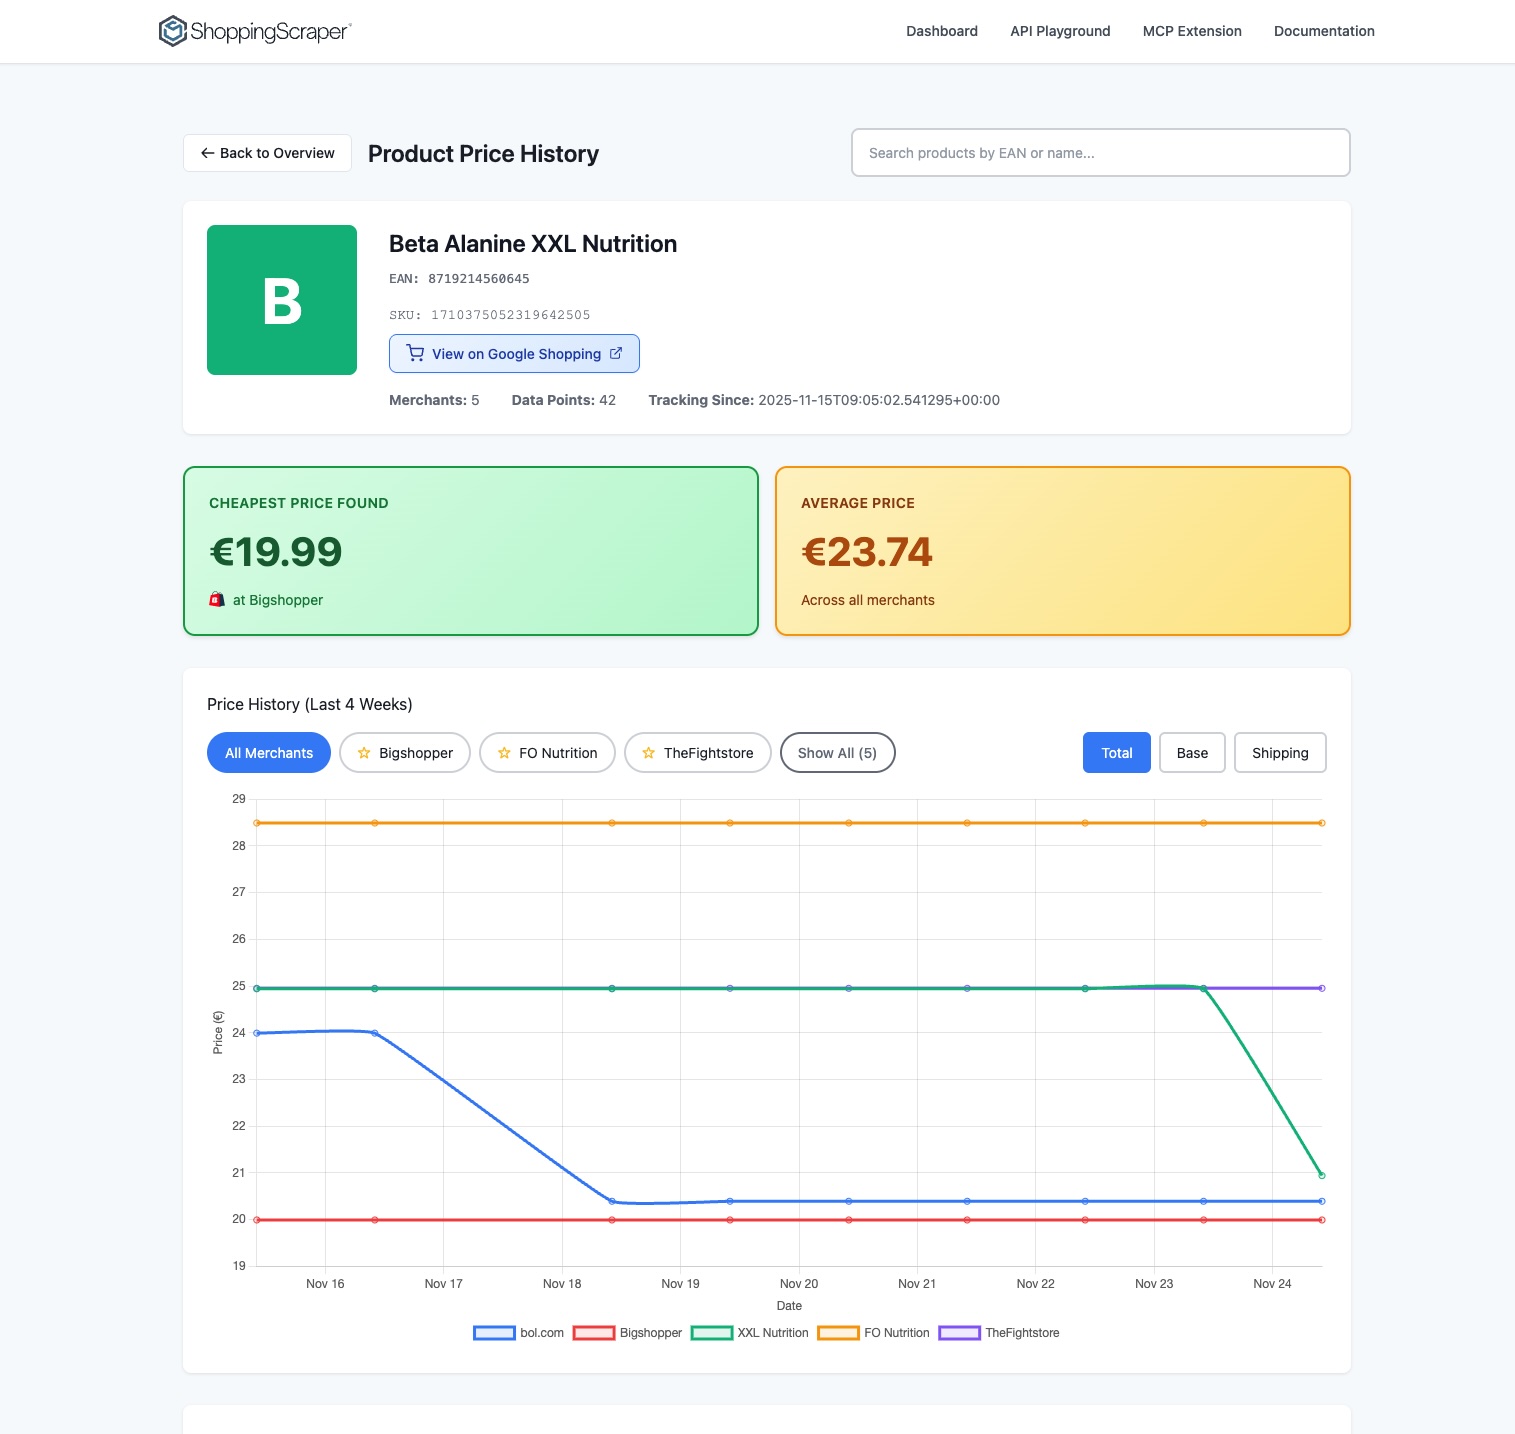Click the Merchants: 5 stat

click(434, 400)
